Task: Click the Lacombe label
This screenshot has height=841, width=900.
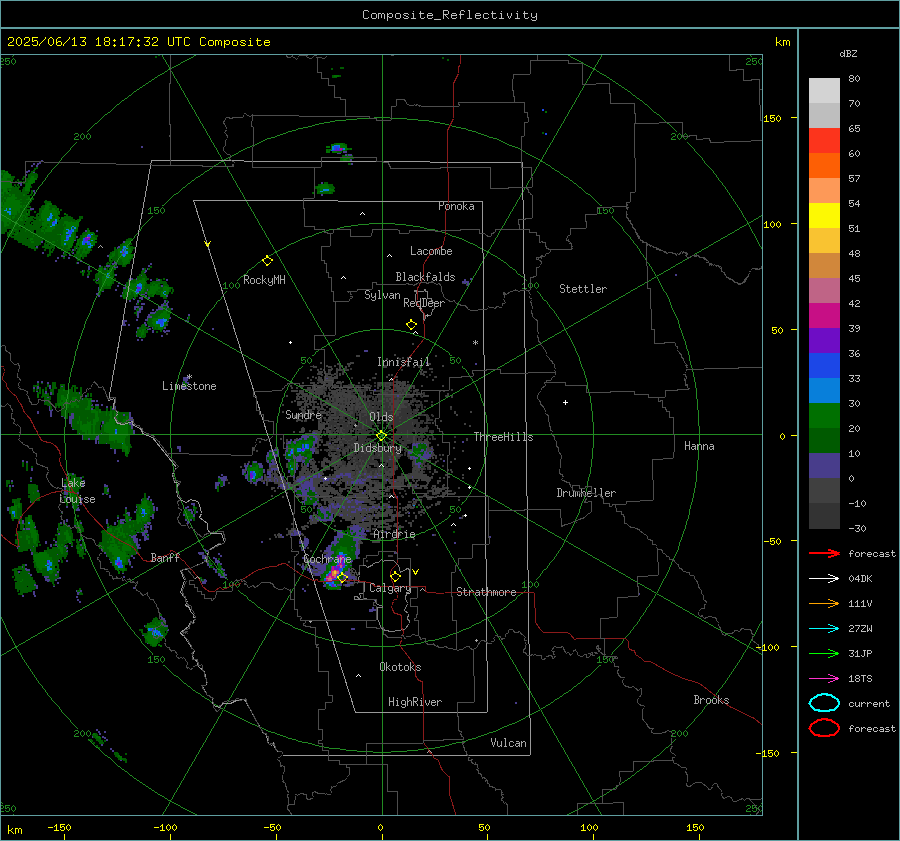Action: click(x=431, y=251)
